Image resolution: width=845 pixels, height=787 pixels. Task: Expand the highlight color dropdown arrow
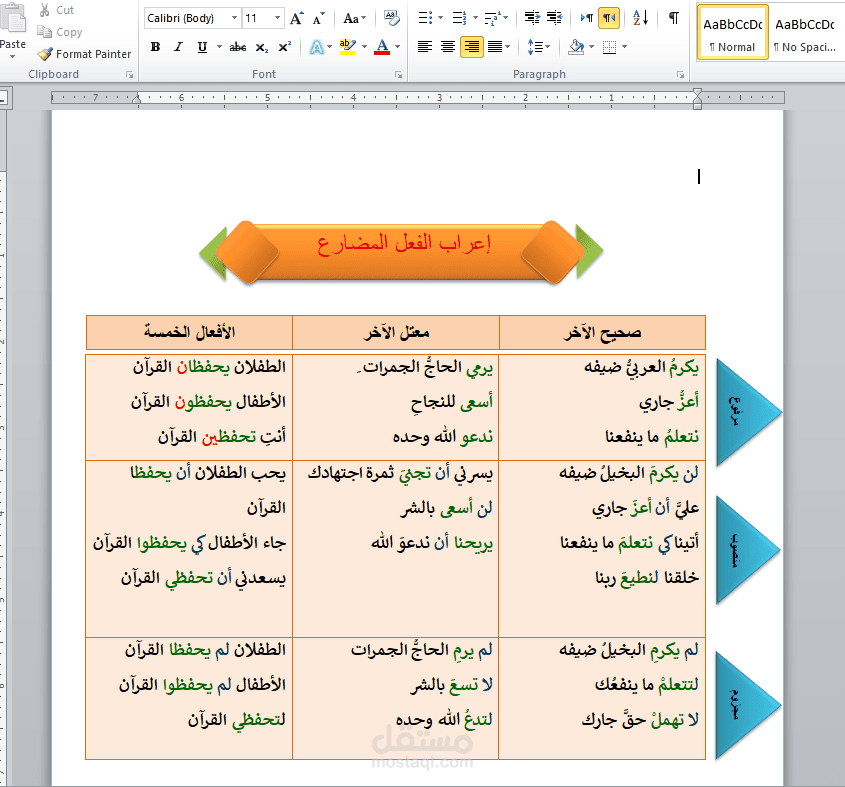364,47
